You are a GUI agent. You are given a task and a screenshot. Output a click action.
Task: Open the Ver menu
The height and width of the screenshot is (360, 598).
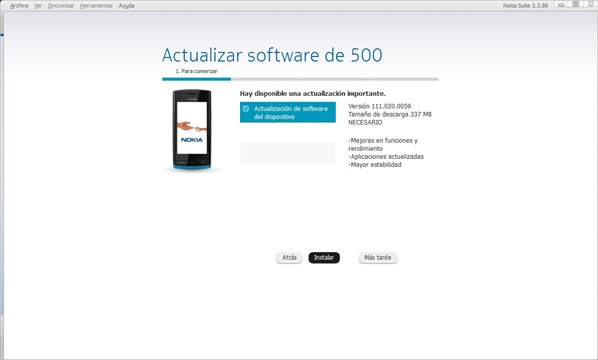[x=38, y=6]
